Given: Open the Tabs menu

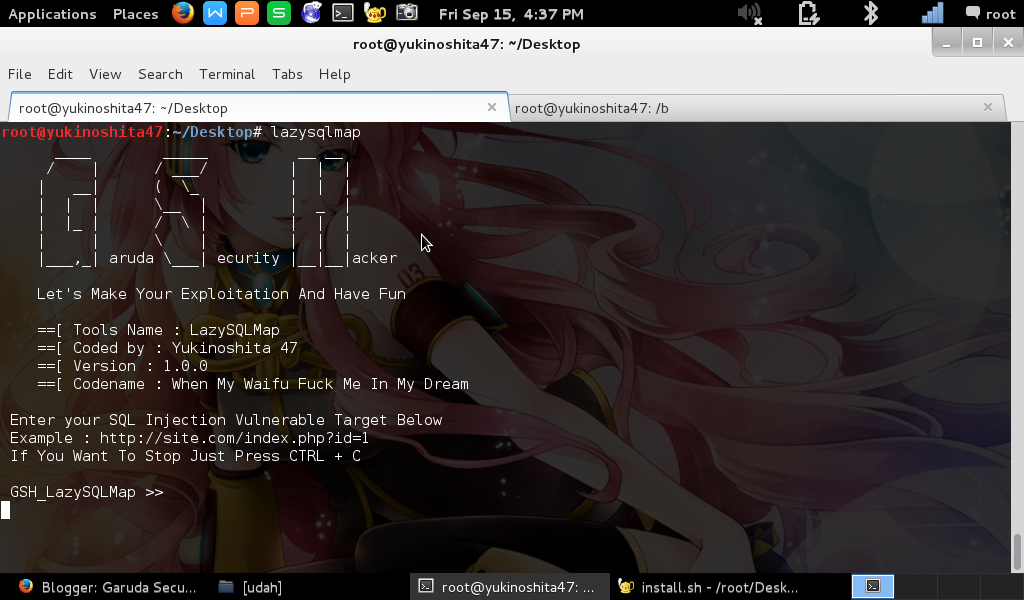Looking at the screenshot, I should 287,74.
